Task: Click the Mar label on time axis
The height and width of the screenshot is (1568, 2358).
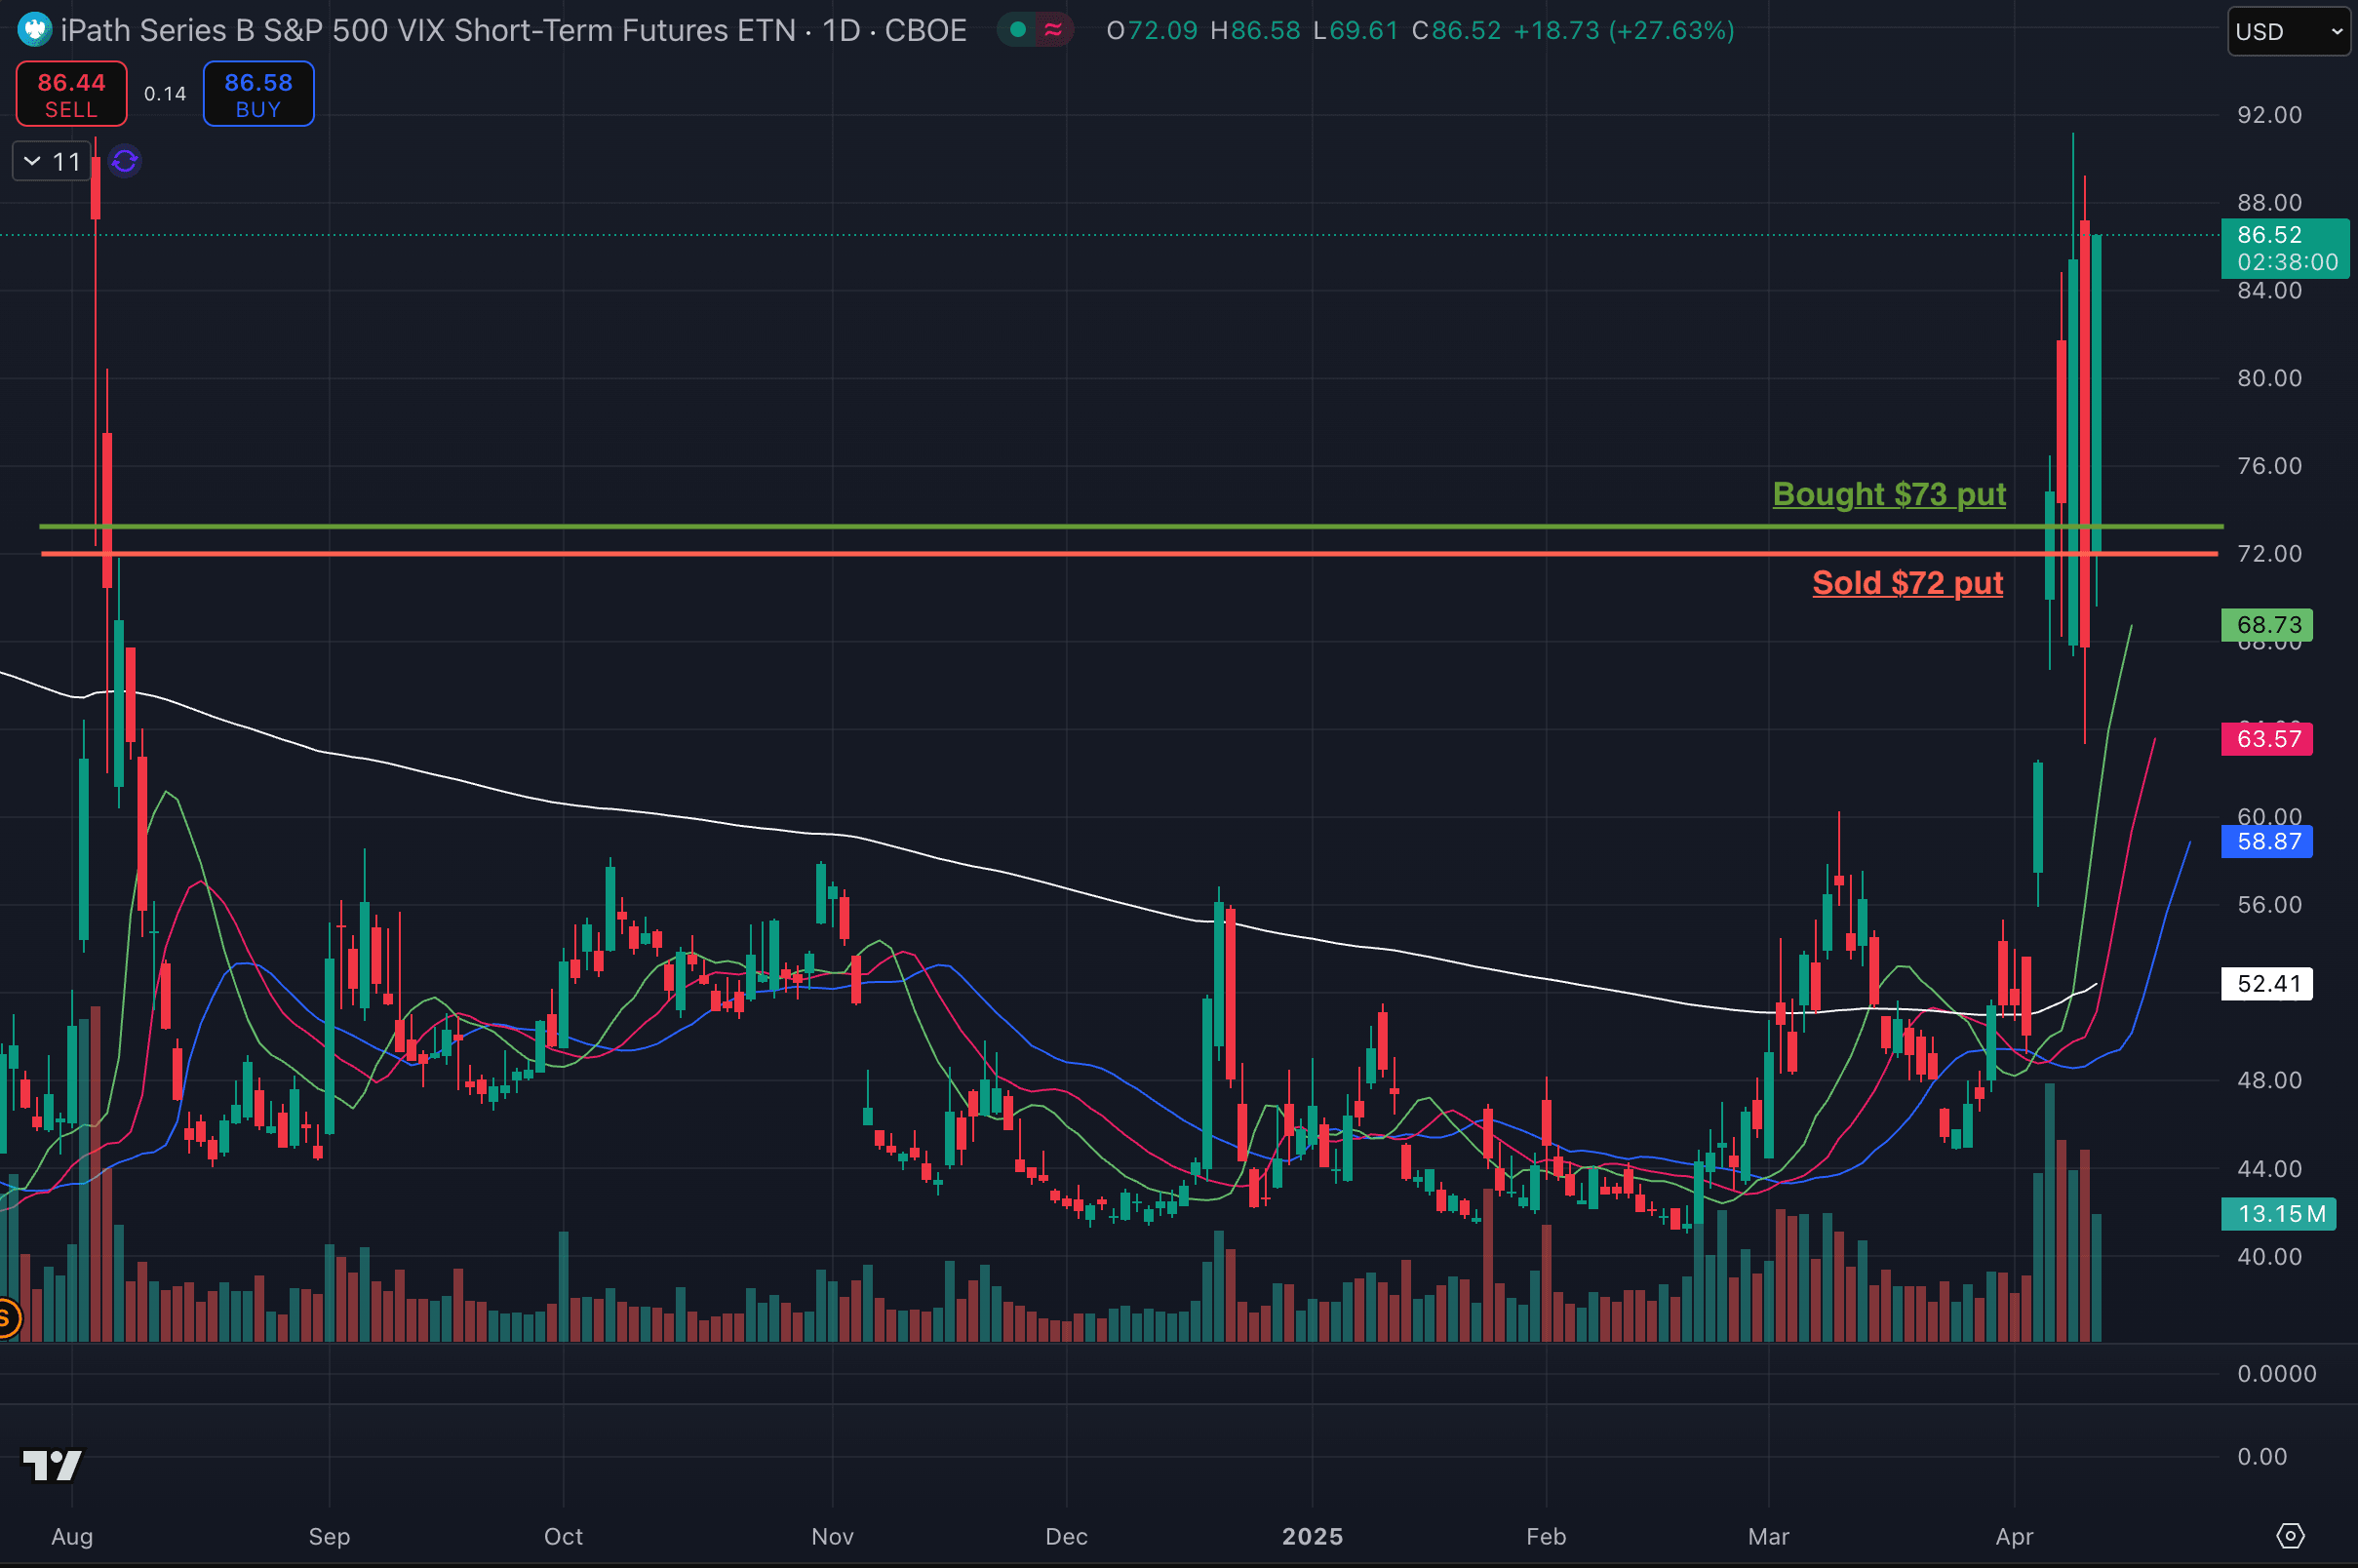Action: tap(1768, 1536)
